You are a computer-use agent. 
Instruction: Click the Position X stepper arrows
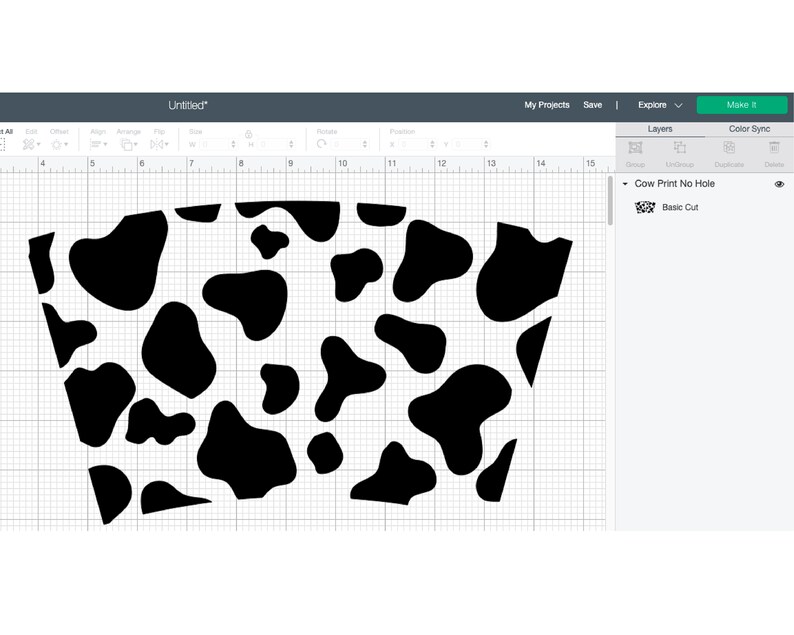coord(432,144)
